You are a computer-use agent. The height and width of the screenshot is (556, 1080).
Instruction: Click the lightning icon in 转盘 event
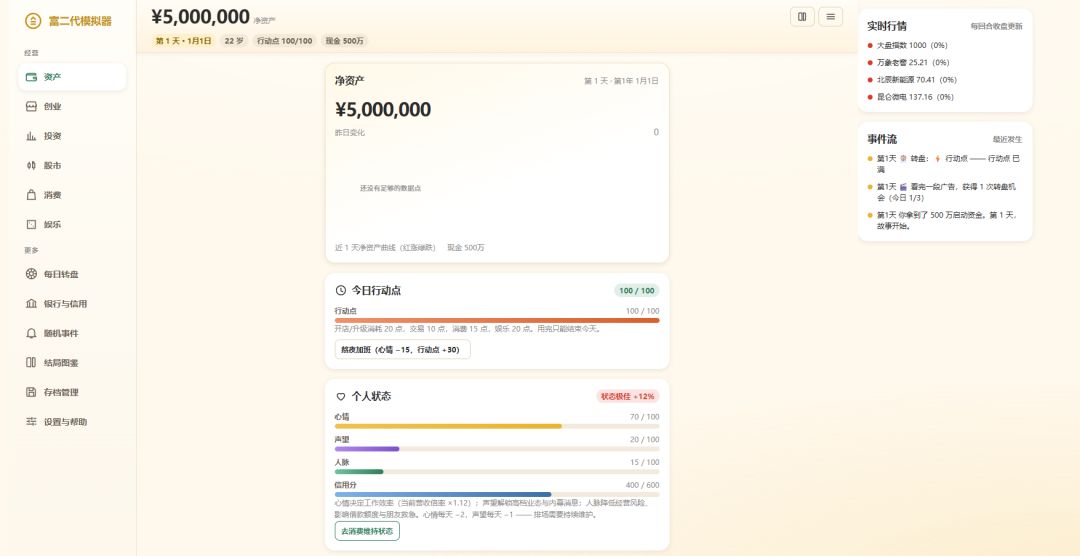point(937,158)
